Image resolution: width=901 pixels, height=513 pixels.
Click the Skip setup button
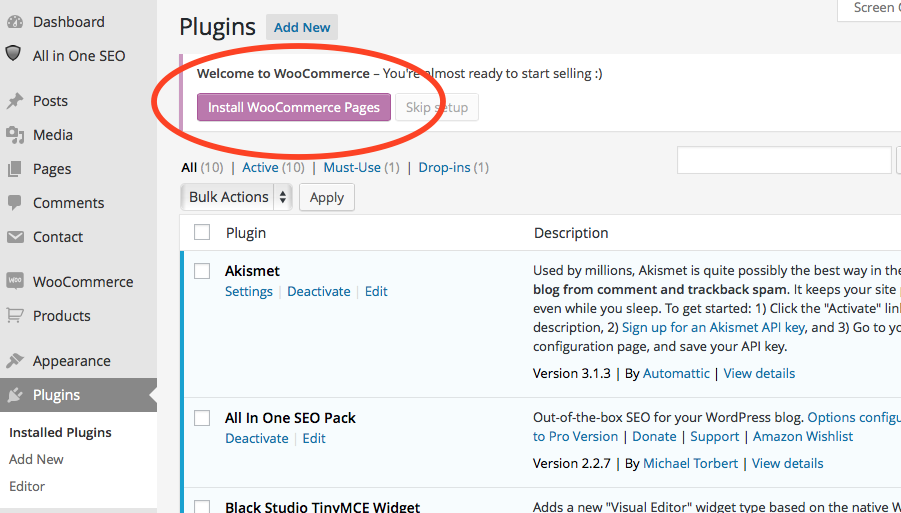click(x=437, y=107)
